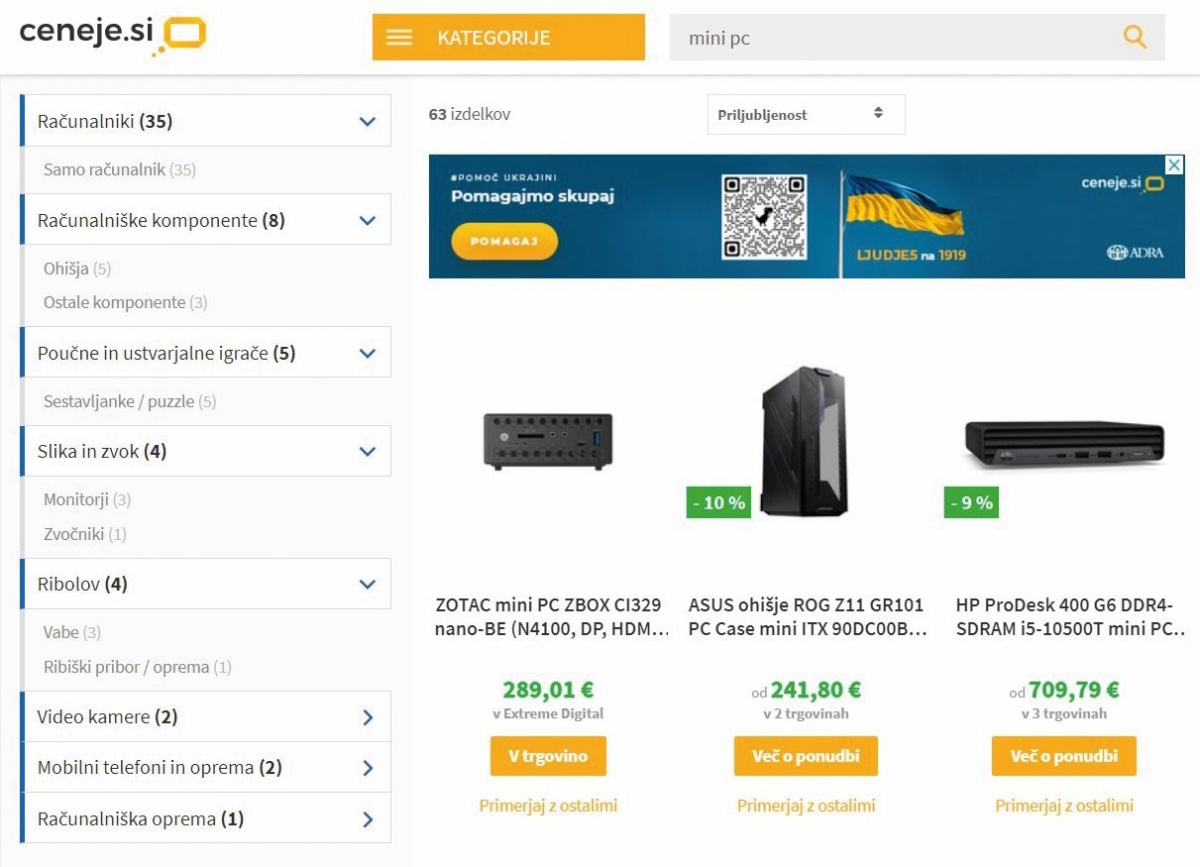1200x867 pixels.
Task: Expand the Računalniška oprema chevron
Action: click(x=367, y=819)
